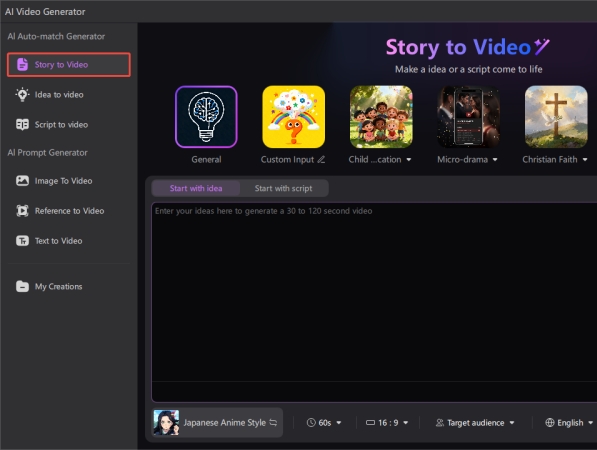The width and height of the screenshot is (597, 450).
Task: Open the 16 : 9 aspect ratio dropdown
Action: pos(387,423)
